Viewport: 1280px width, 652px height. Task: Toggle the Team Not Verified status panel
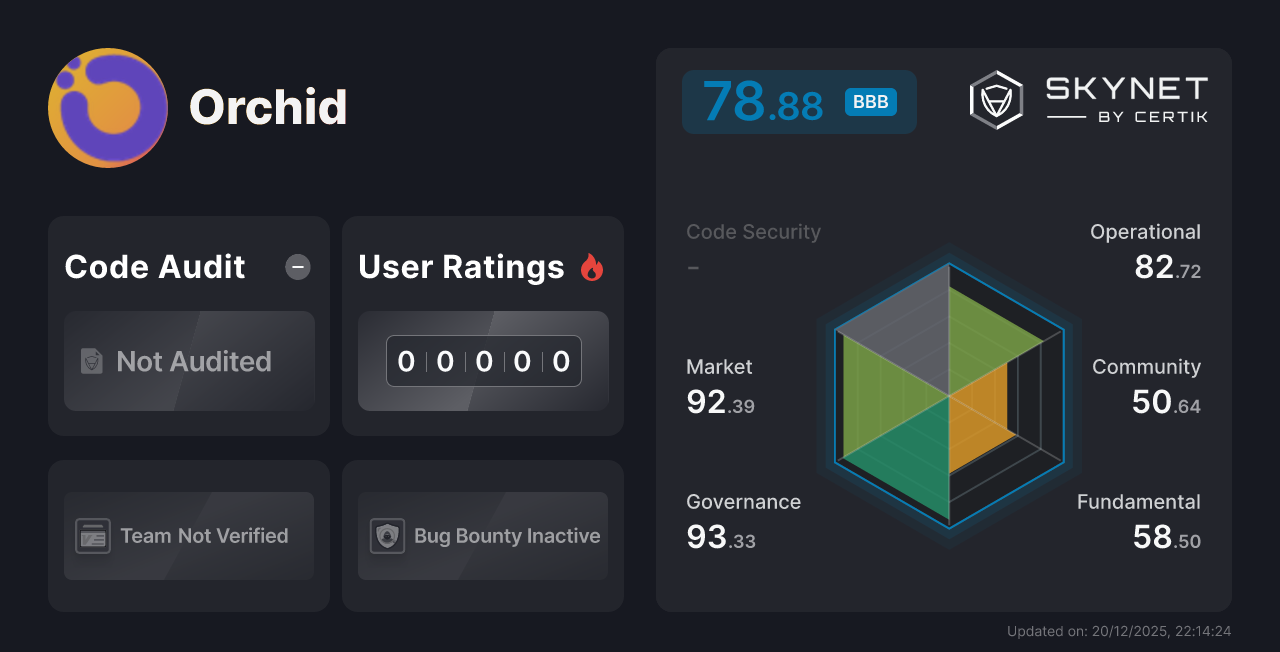point(188,535)
